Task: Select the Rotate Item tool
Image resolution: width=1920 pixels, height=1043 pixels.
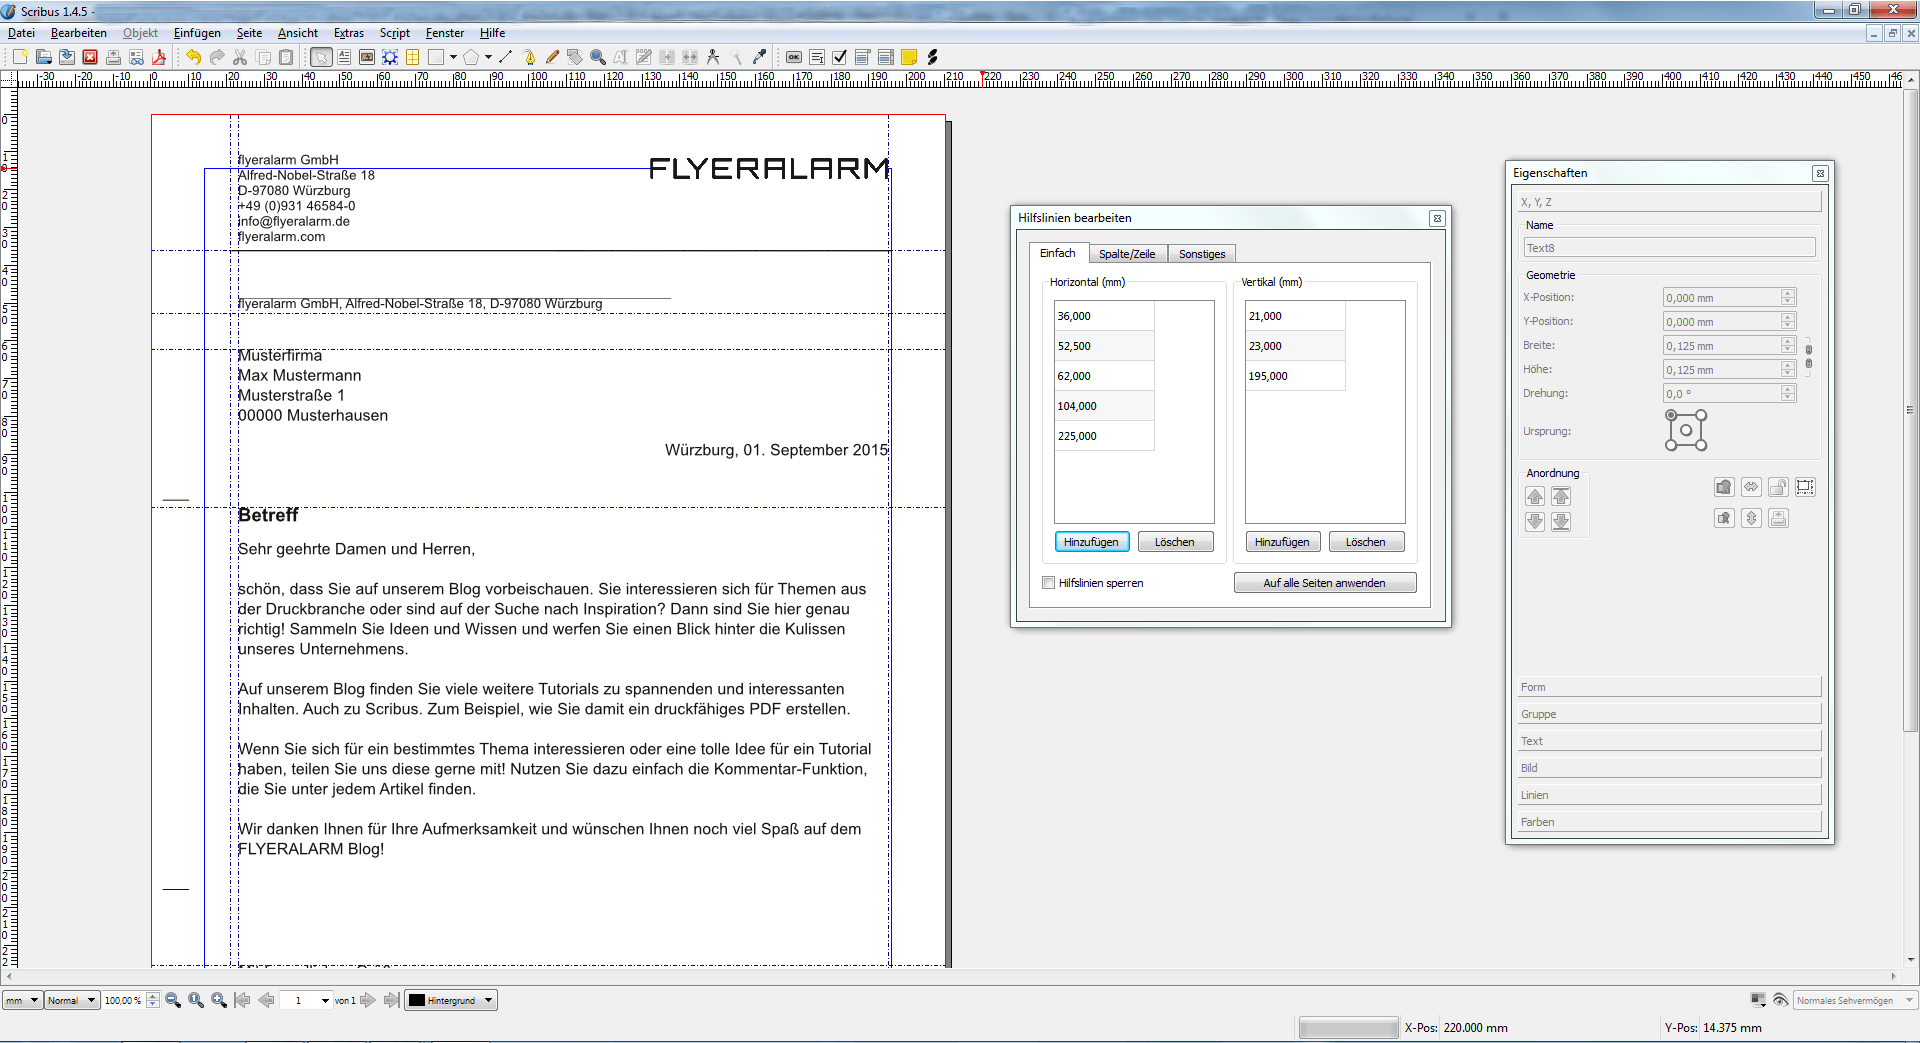Action: pos(576,57)
